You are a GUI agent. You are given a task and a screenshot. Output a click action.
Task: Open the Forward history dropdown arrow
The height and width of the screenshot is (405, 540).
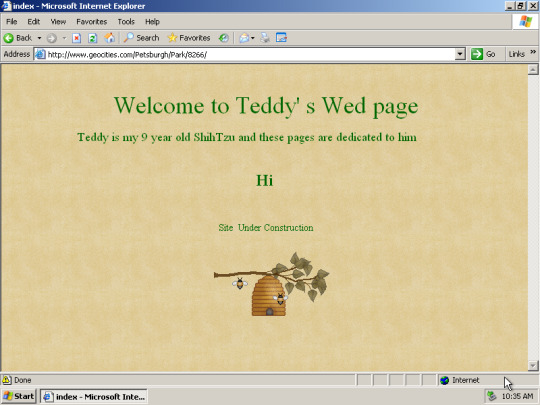64,38
